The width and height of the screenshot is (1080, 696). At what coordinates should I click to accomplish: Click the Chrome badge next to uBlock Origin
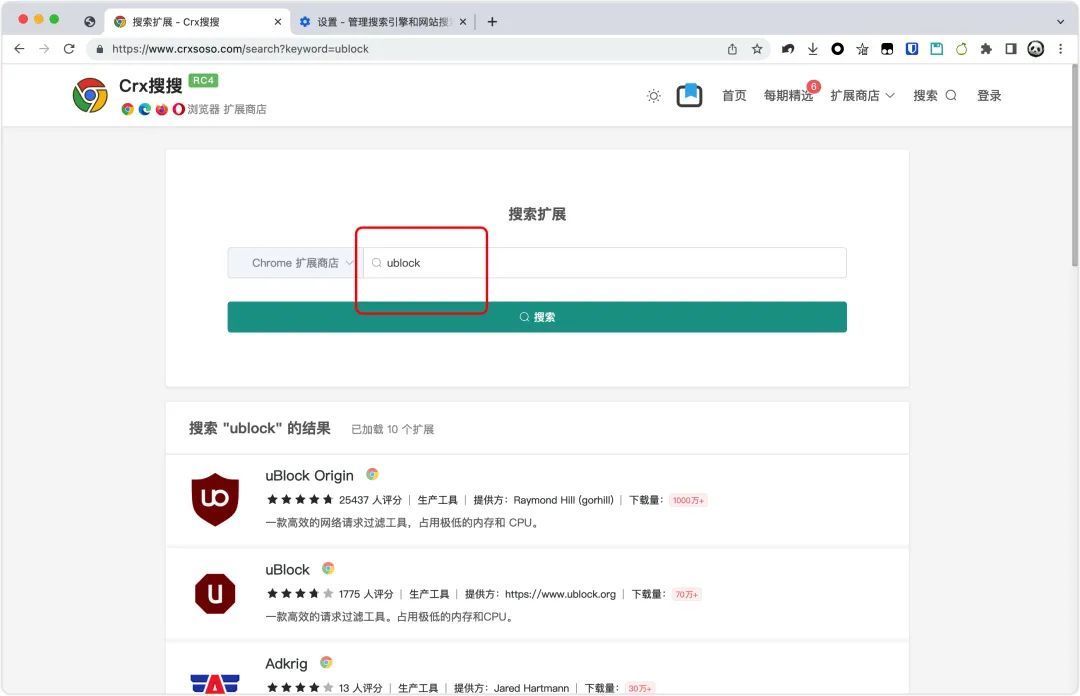[x=372, y=474]
